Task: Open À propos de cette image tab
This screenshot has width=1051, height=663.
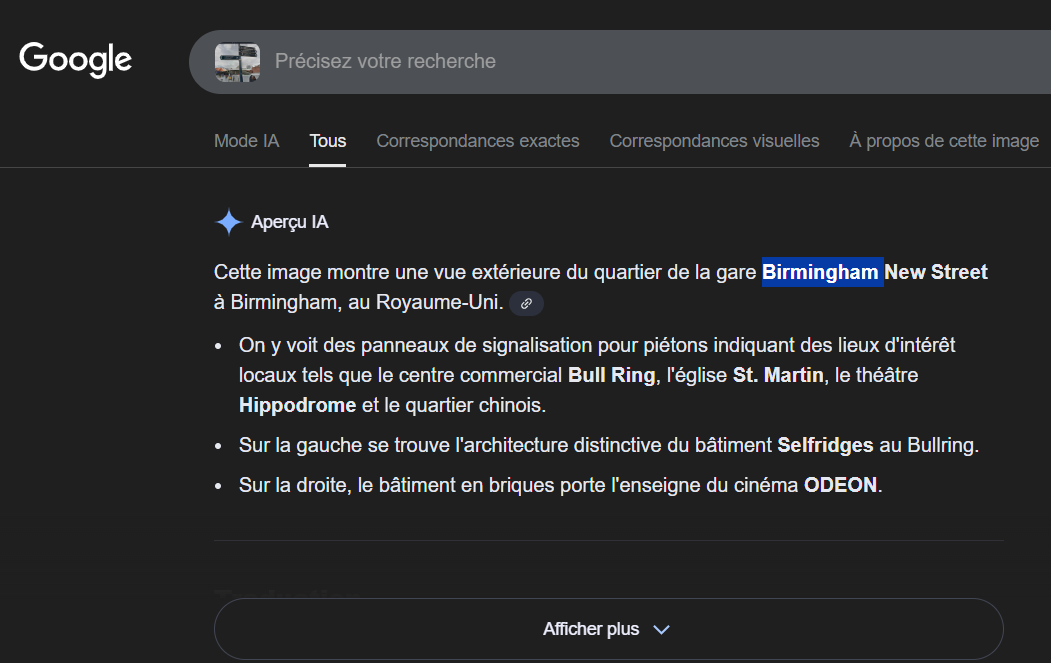Action: point(944,141)
